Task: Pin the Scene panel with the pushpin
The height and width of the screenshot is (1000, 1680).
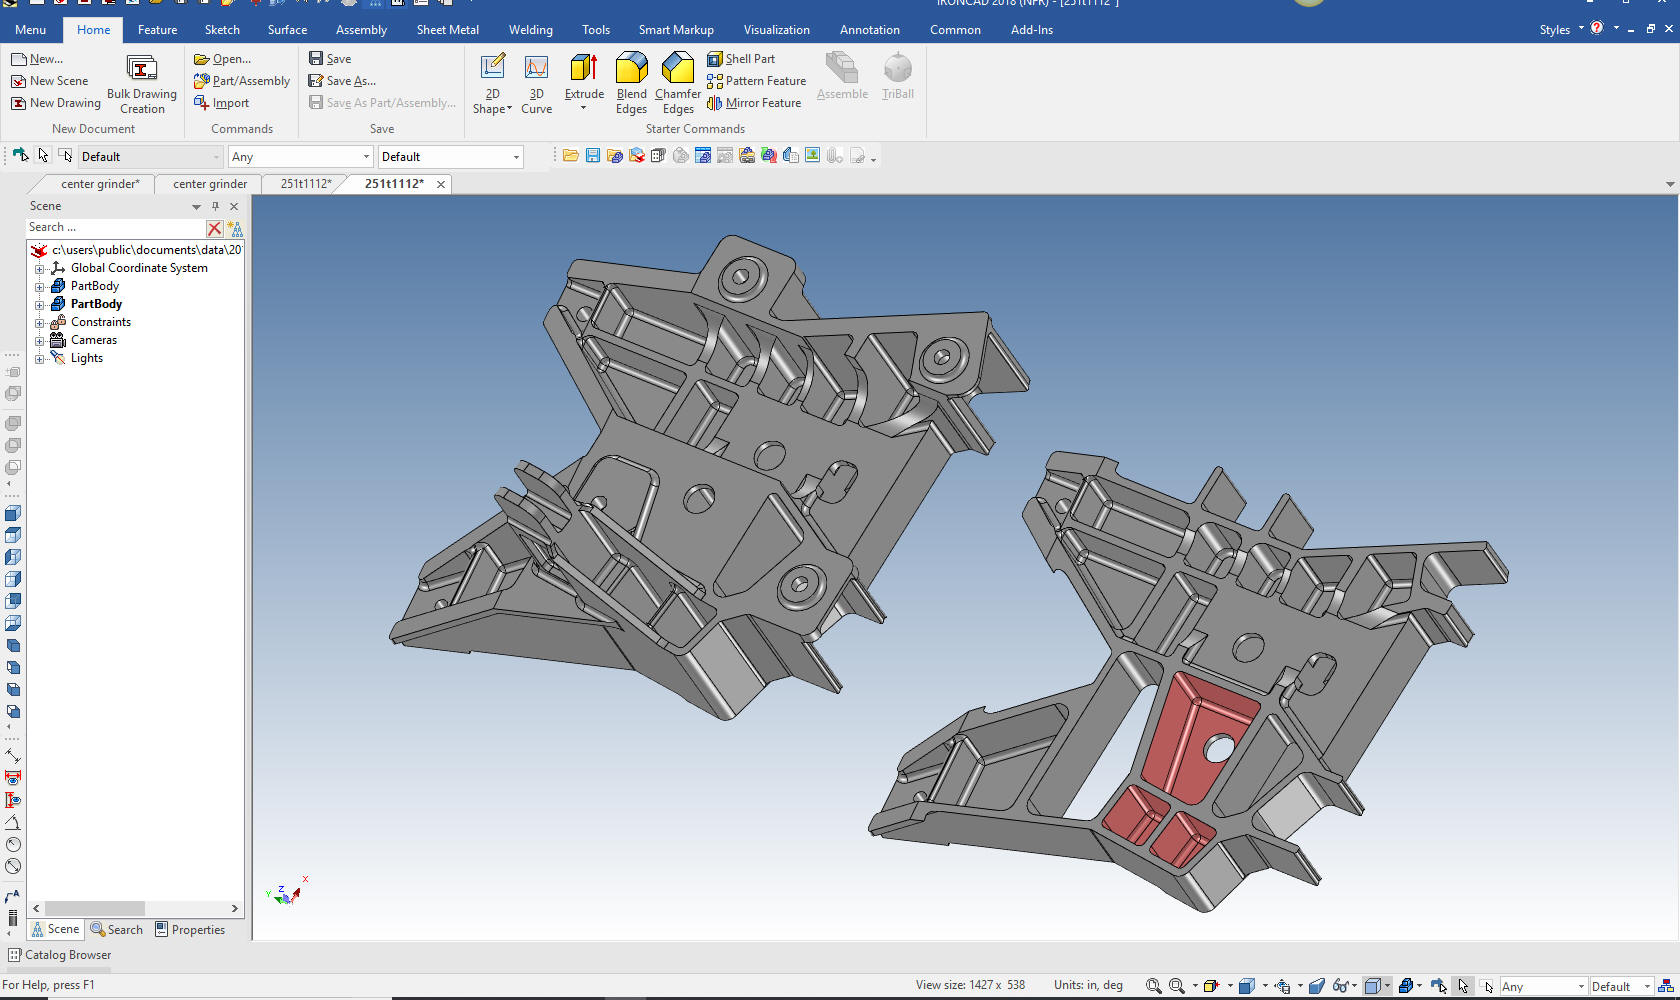Action: (x=215, y=206)
